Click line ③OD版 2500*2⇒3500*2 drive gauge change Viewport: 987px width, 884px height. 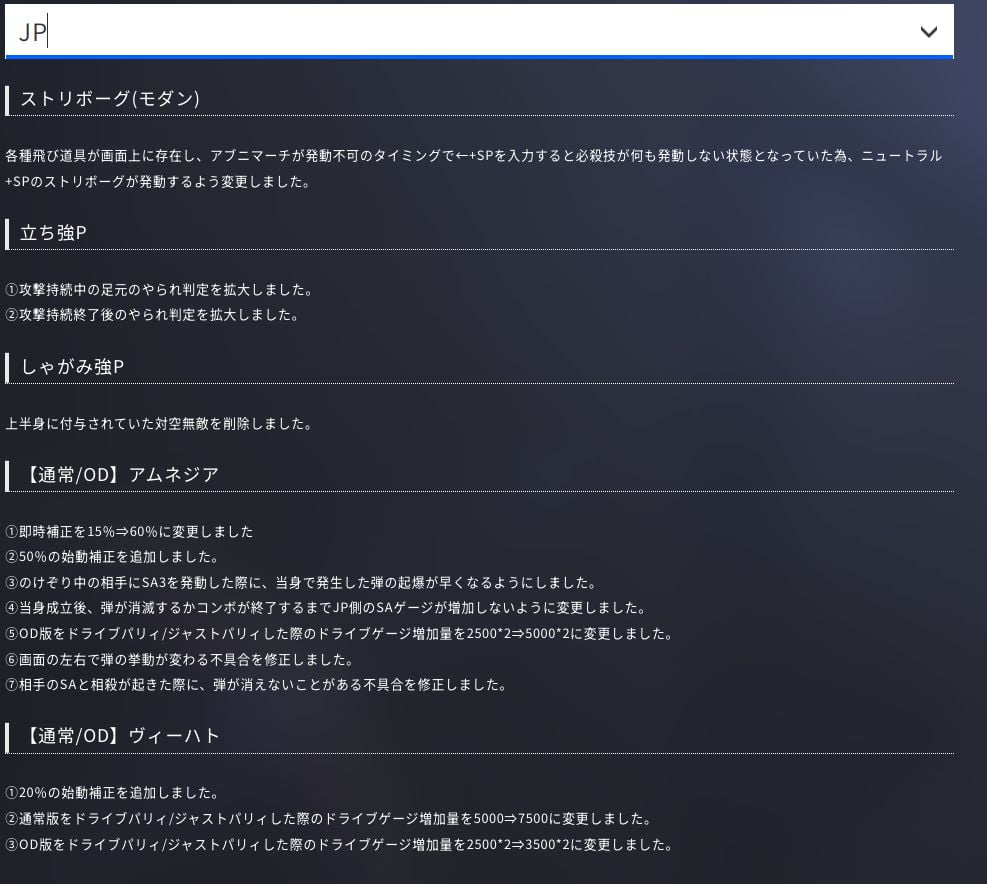click(339, 844)
